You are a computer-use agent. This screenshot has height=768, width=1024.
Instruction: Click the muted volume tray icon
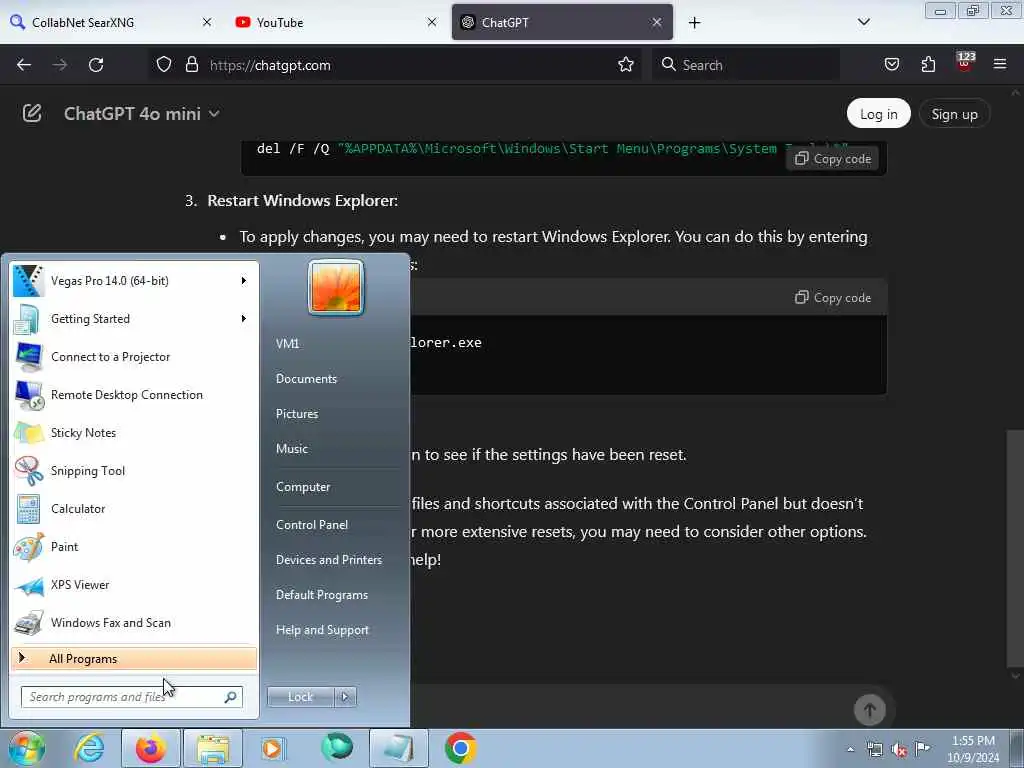coord(899,750)
